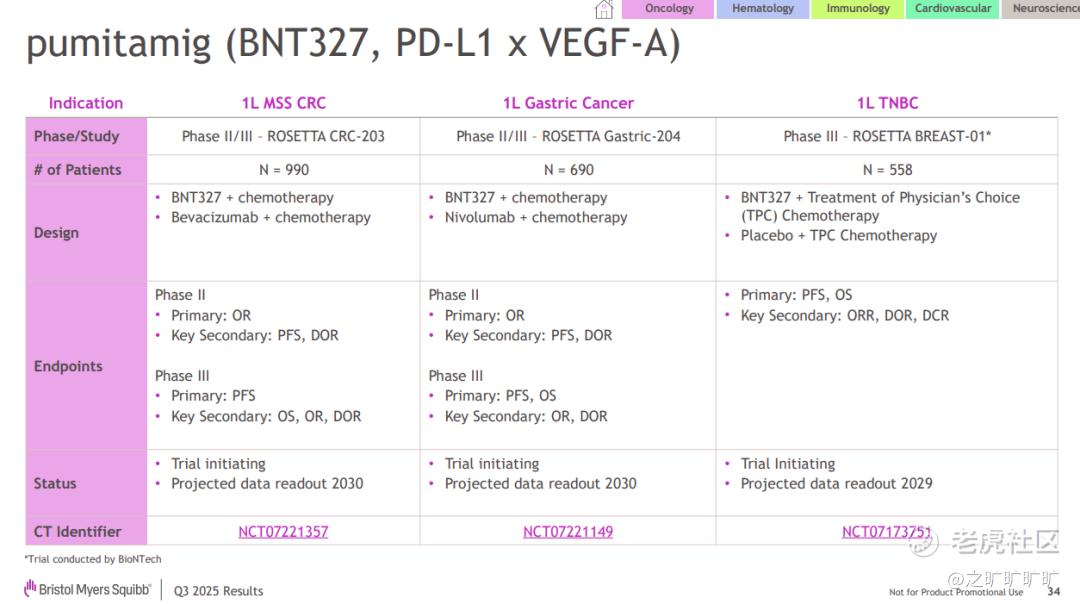
Task: Select the Endpoints row label
Action: [68, 366]
